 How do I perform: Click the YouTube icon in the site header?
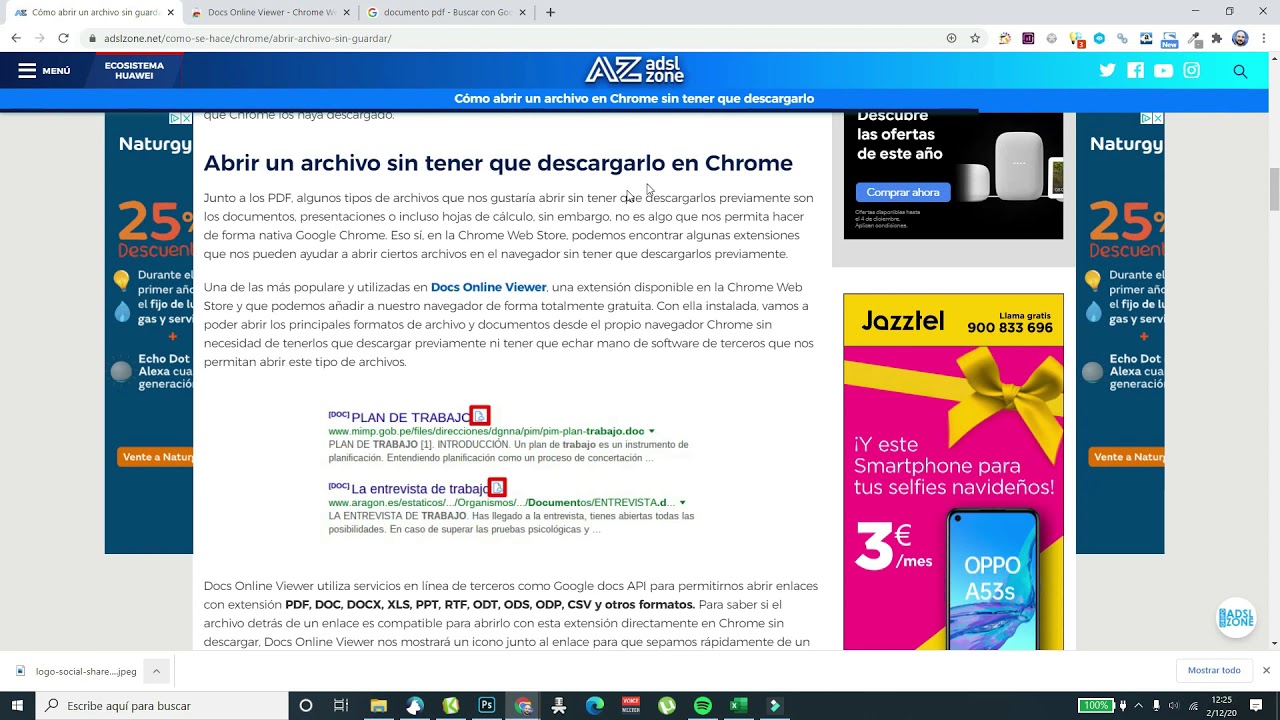tap(1163, 70)
